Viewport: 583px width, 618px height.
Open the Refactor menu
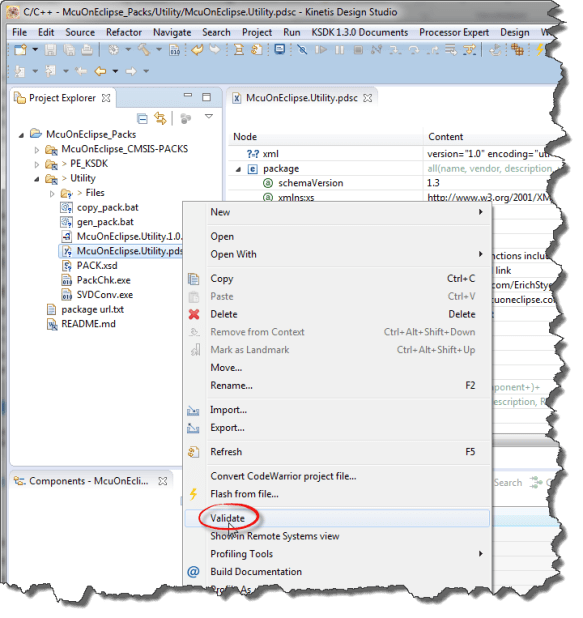(123, 32)
